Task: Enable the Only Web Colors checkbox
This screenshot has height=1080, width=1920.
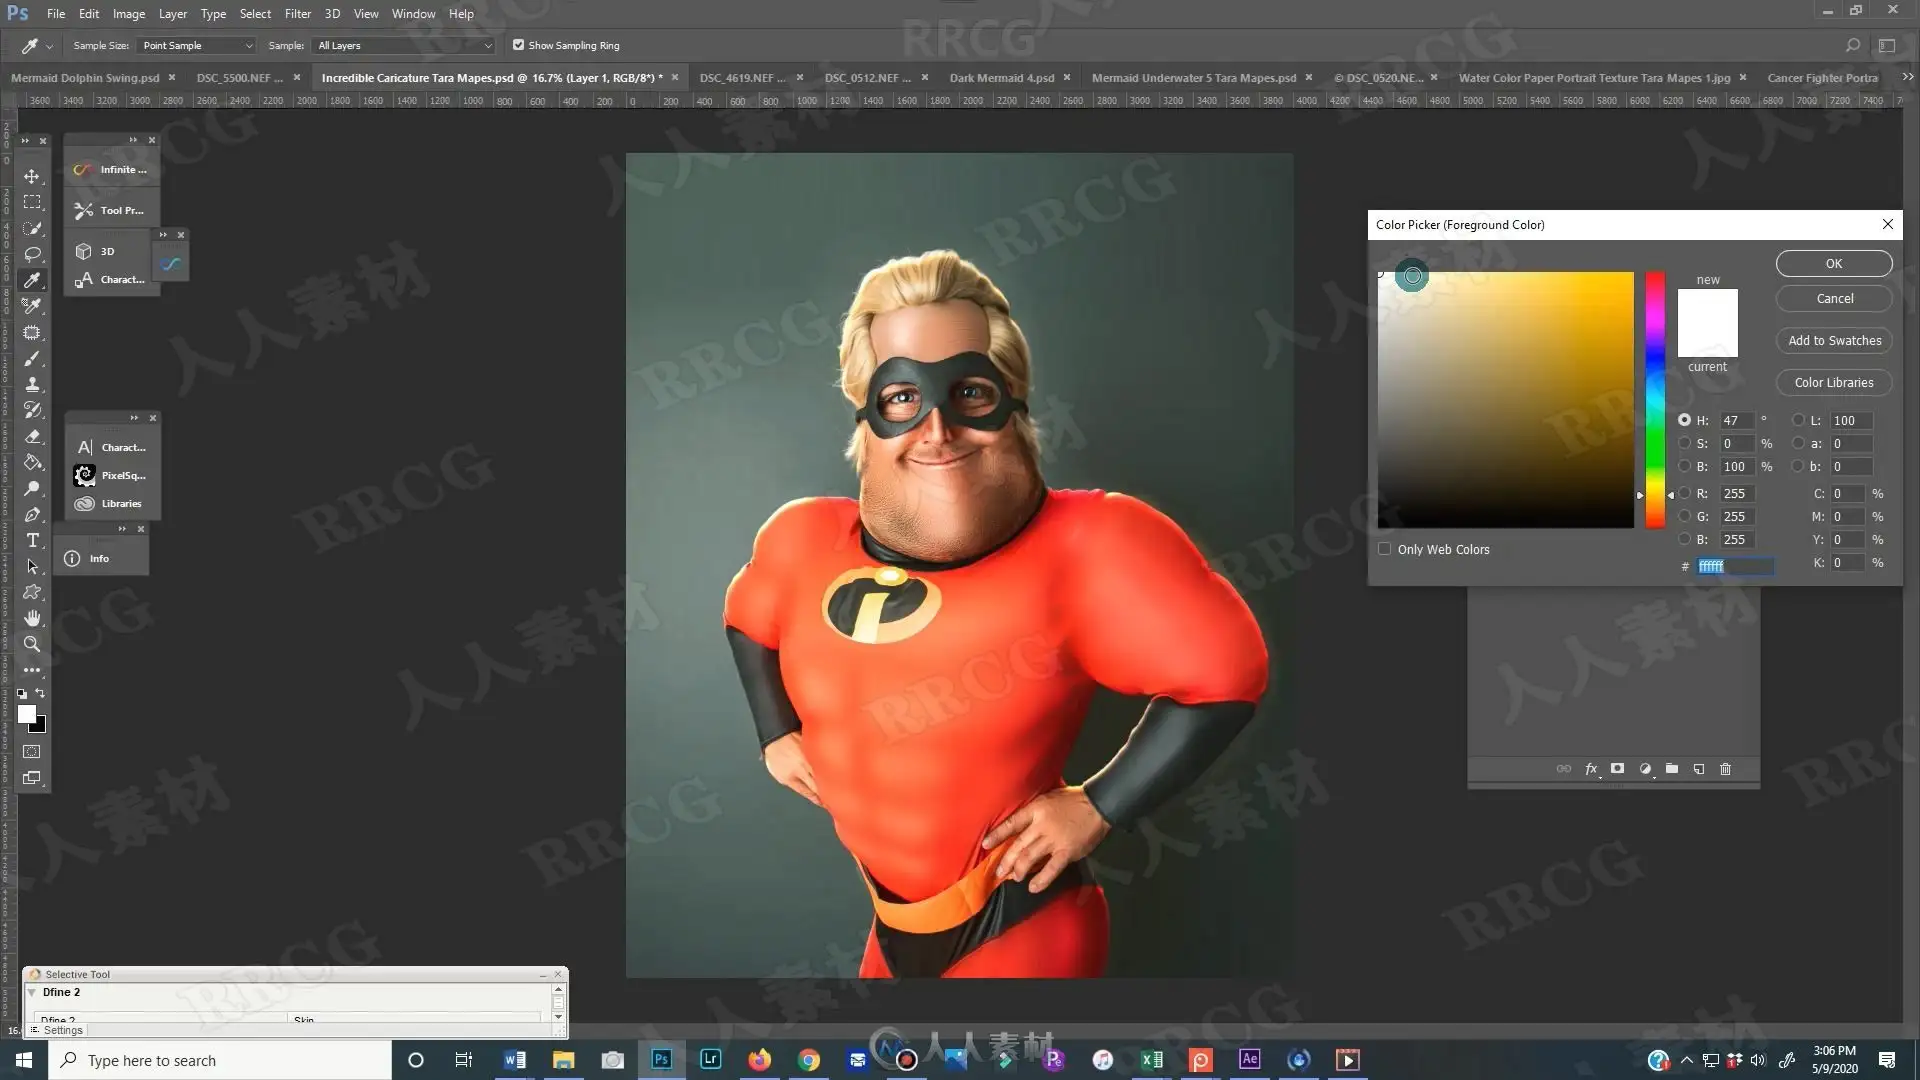Action: pos(1384,549)
